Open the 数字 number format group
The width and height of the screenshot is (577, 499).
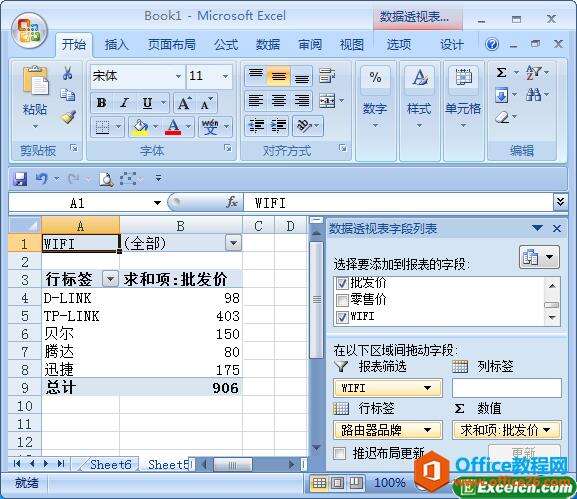pos(375,110)
